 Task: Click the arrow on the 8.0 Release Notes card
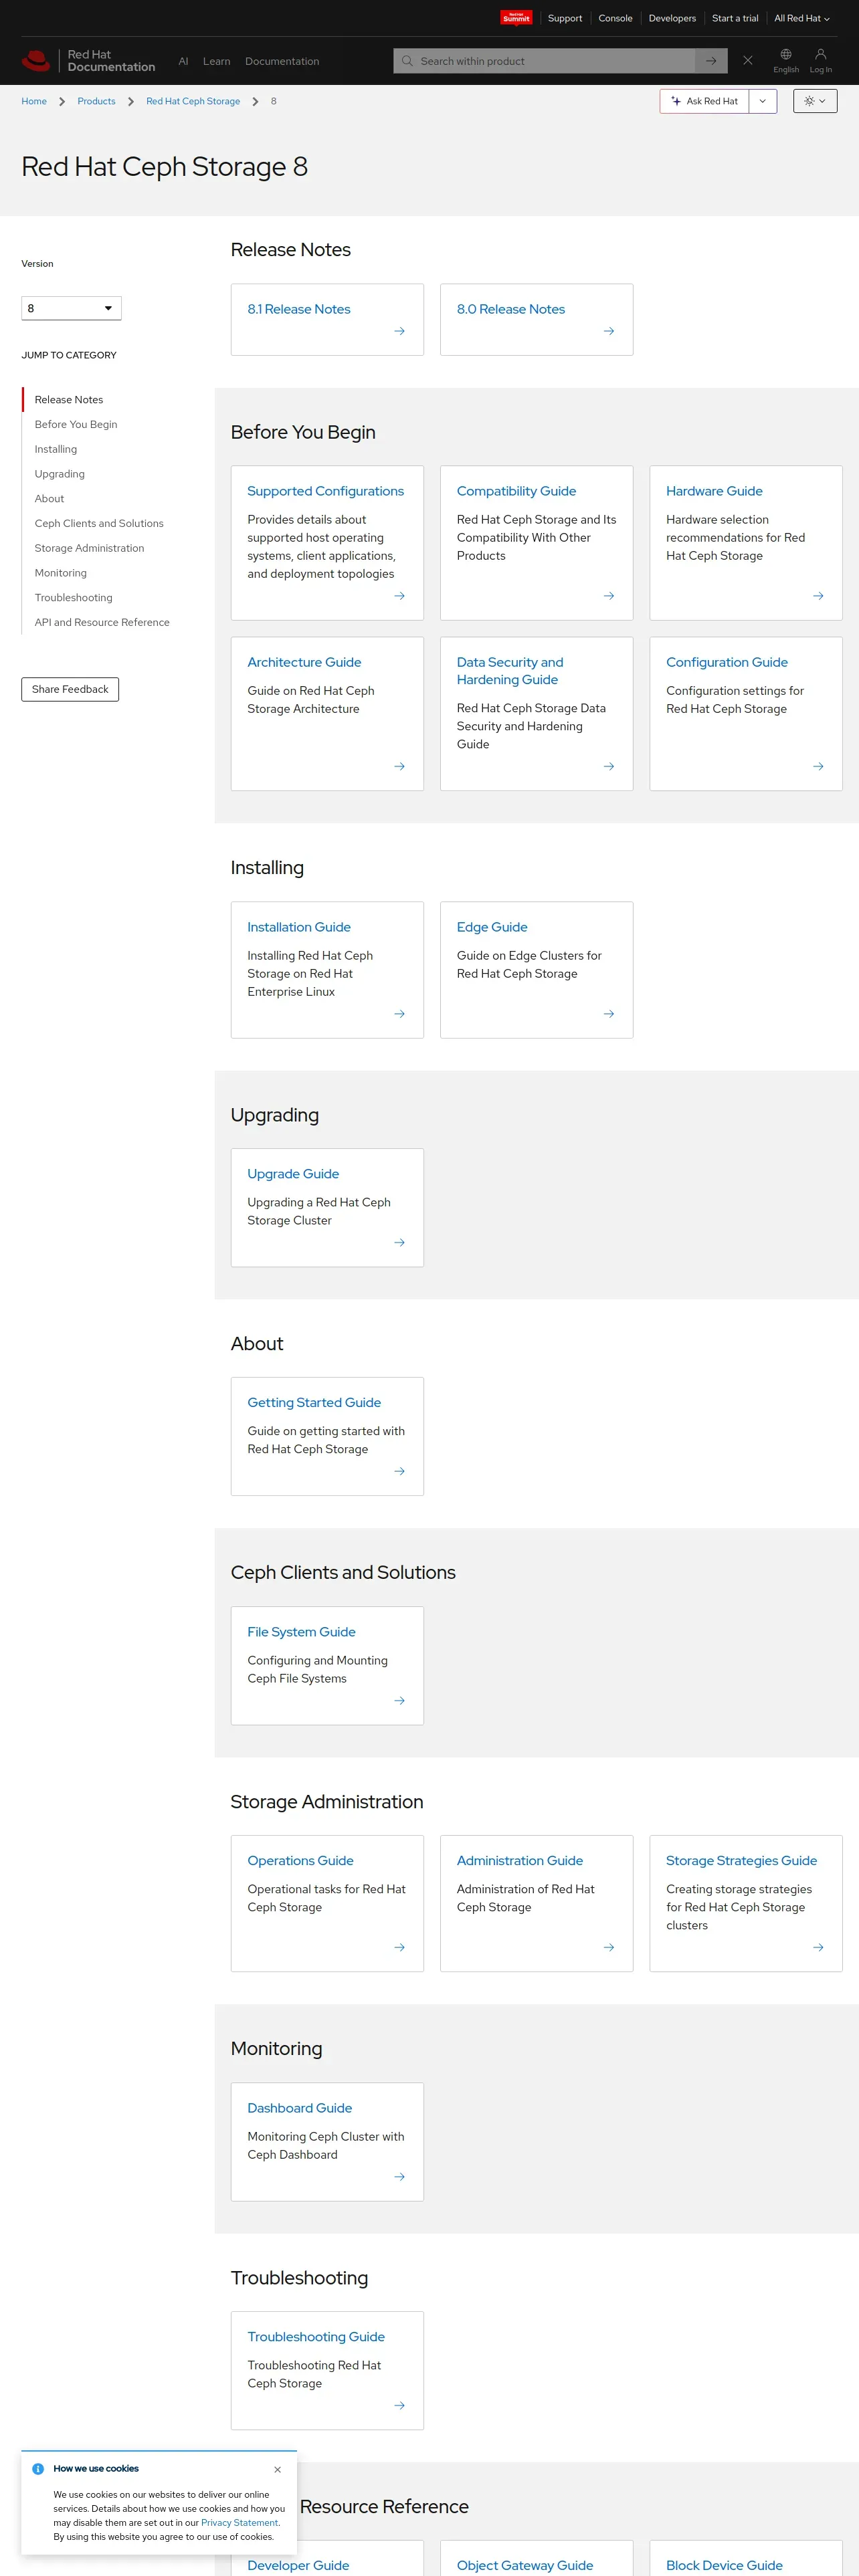click(609, 331)
